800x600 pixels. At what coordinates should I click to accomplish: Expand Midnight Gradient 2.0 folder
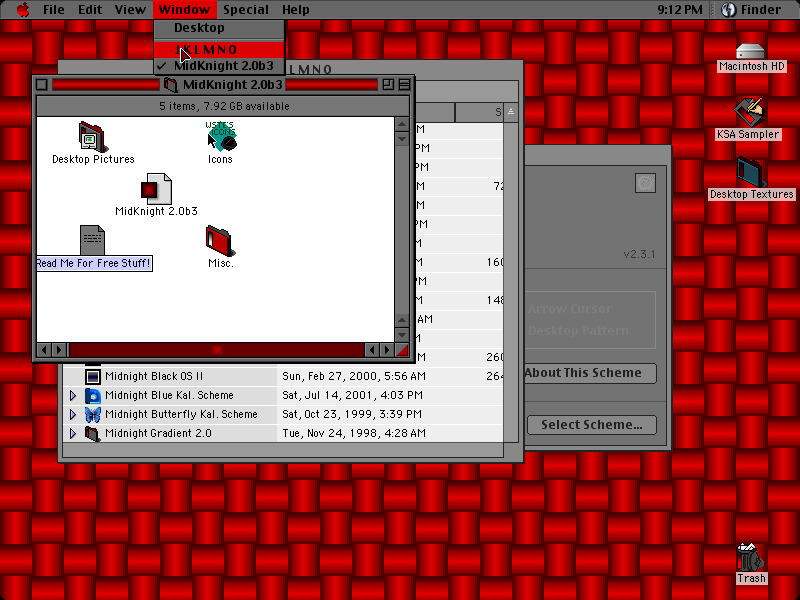point(73,433)
